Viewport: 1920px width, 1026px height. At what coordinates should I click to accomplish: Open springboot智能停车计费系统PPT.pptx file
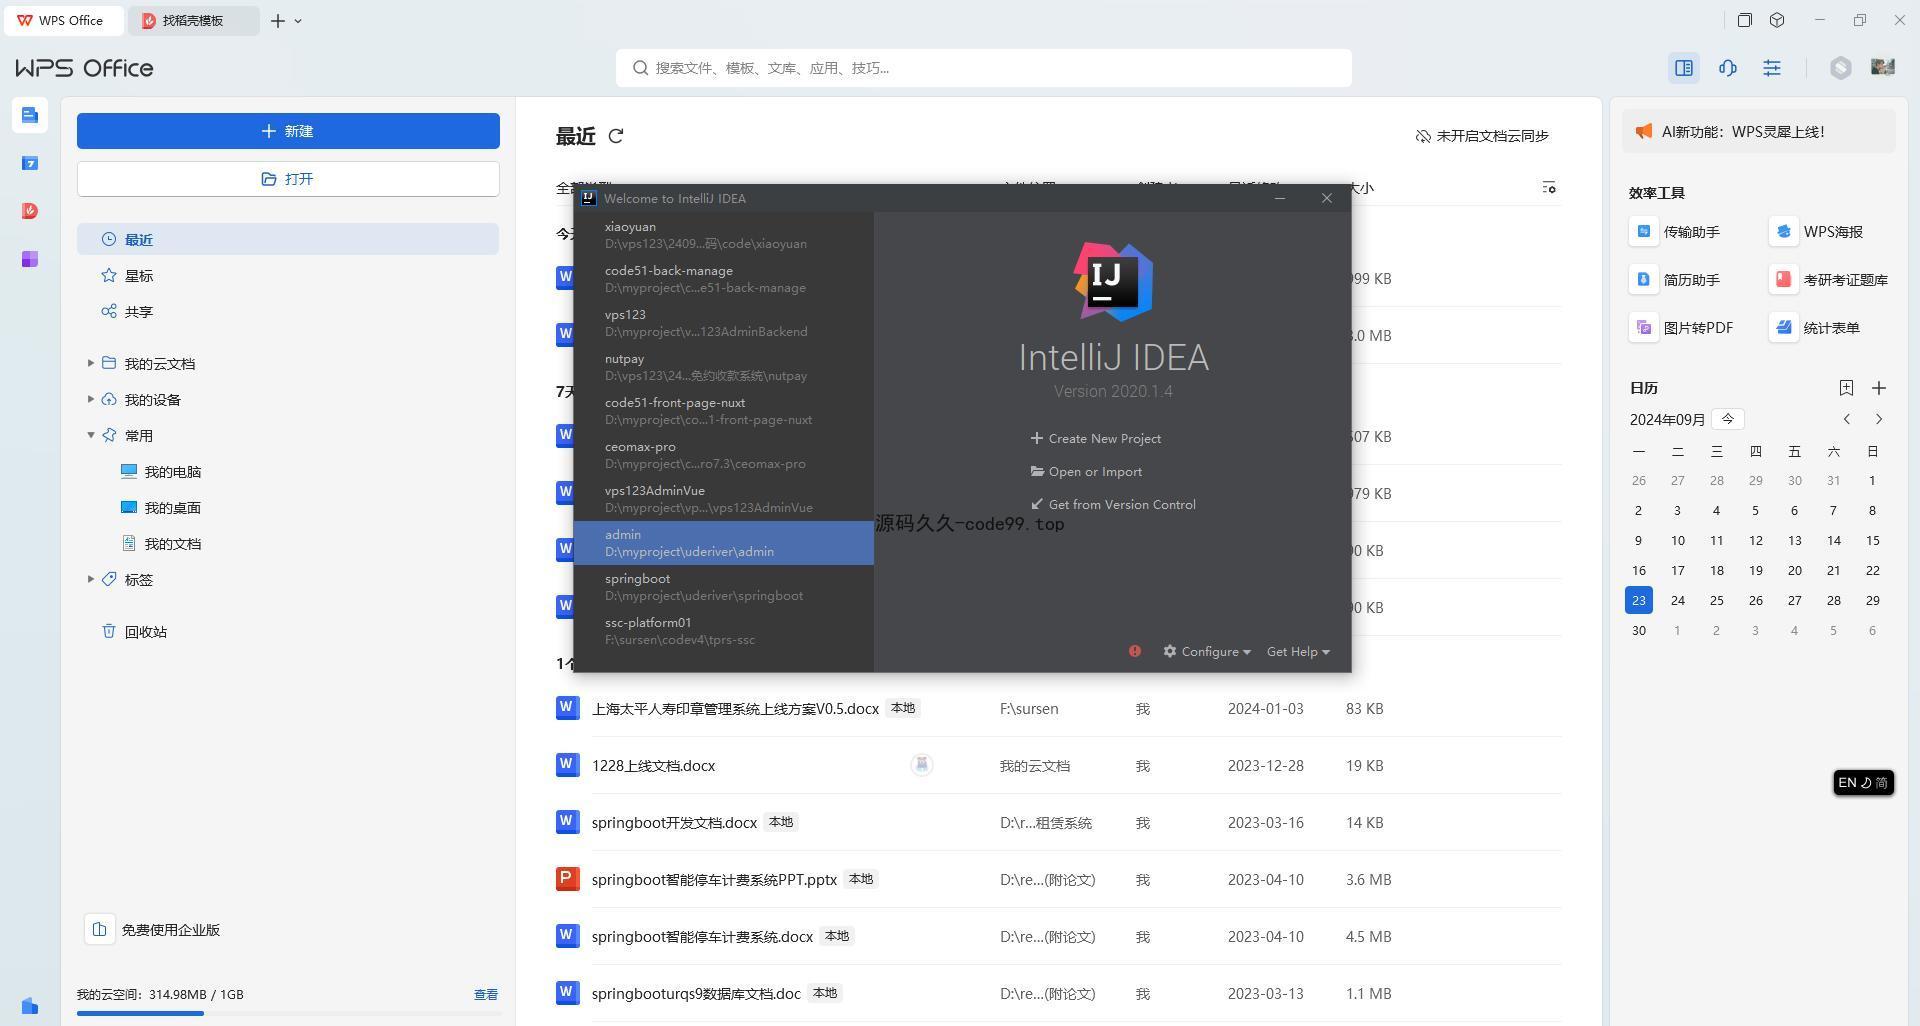[714, 879]
